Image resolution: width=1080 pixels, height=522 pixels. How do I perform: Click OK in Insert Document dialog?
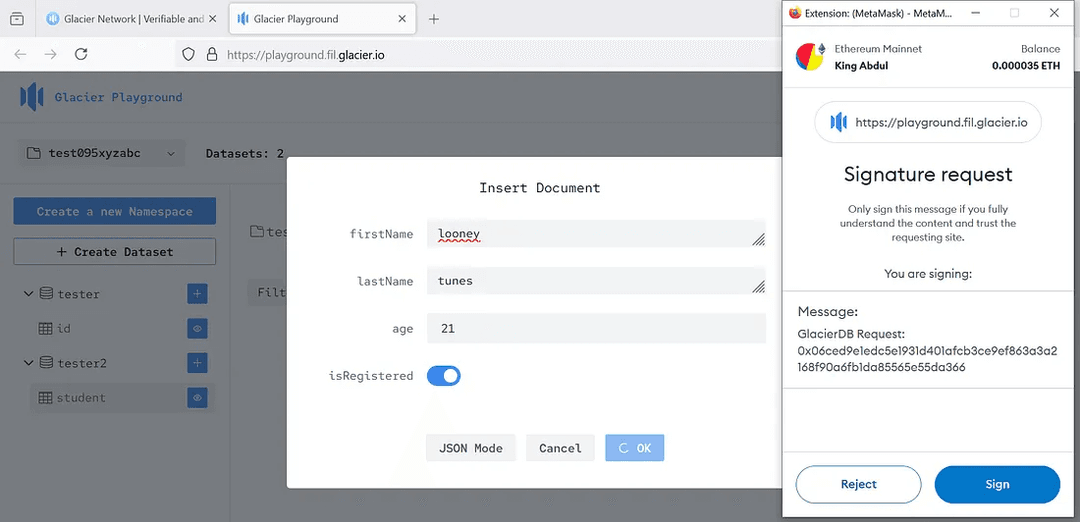click(634, 448)
